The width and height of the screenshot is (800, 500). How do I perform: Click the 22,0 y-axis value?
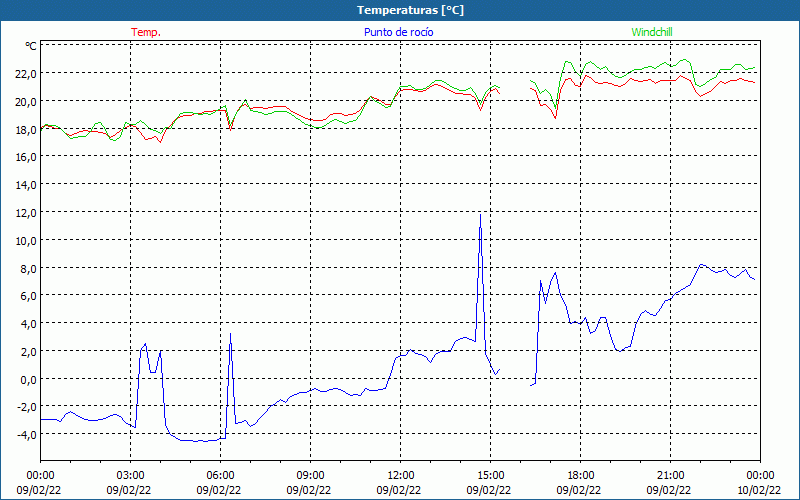[x=27, y=73]
